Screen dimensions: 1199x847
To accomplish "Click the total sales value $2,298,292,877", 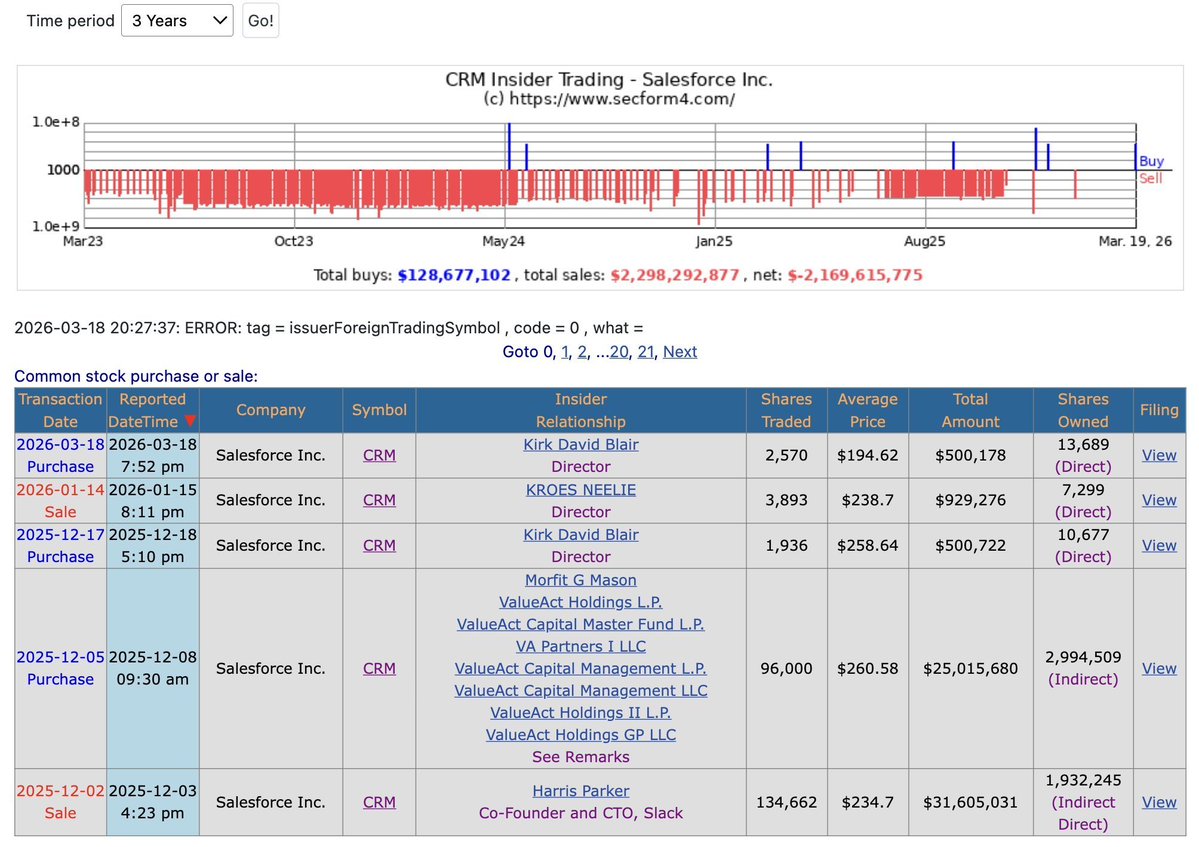I will pyautogui.click(x=674, y=275).
